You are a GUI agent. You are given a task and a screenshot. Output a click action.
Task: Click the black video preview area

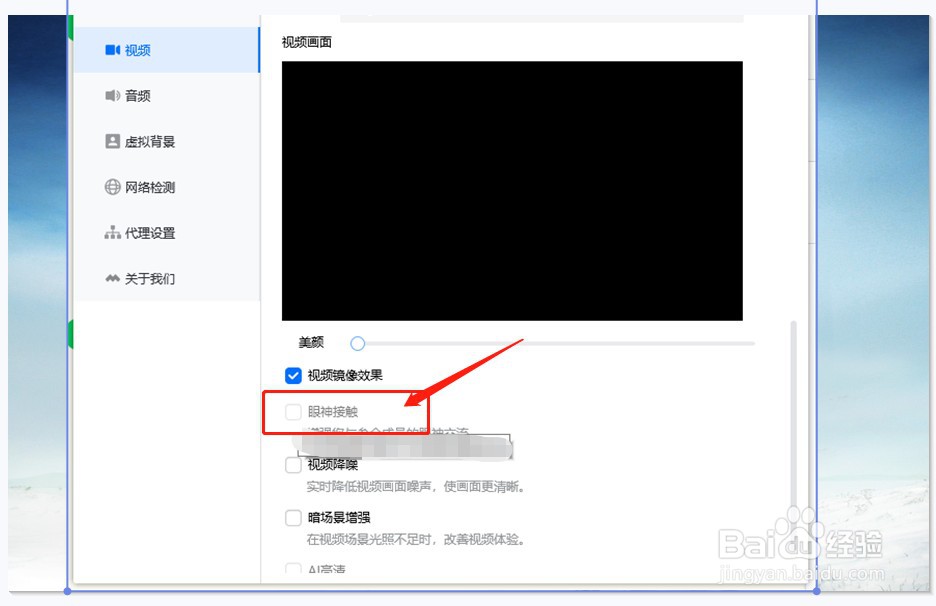pos(512,190)
